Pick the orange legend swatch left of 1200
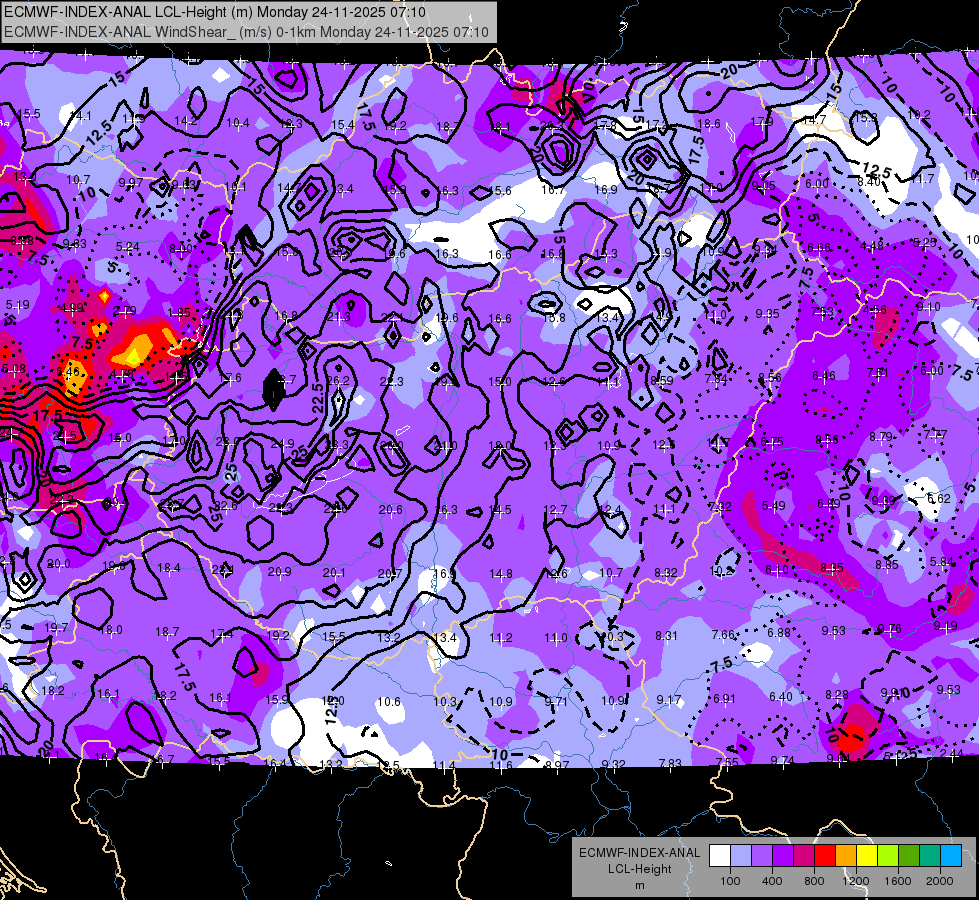979x900 pixels. click(846, 856)
